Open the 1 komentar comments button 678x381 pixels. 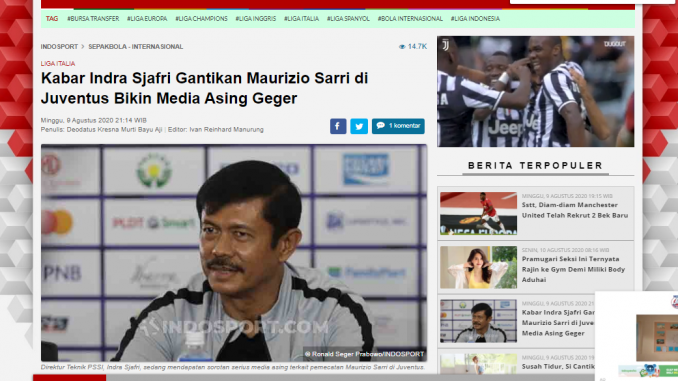pyautogui.click(x=398, y=126)
